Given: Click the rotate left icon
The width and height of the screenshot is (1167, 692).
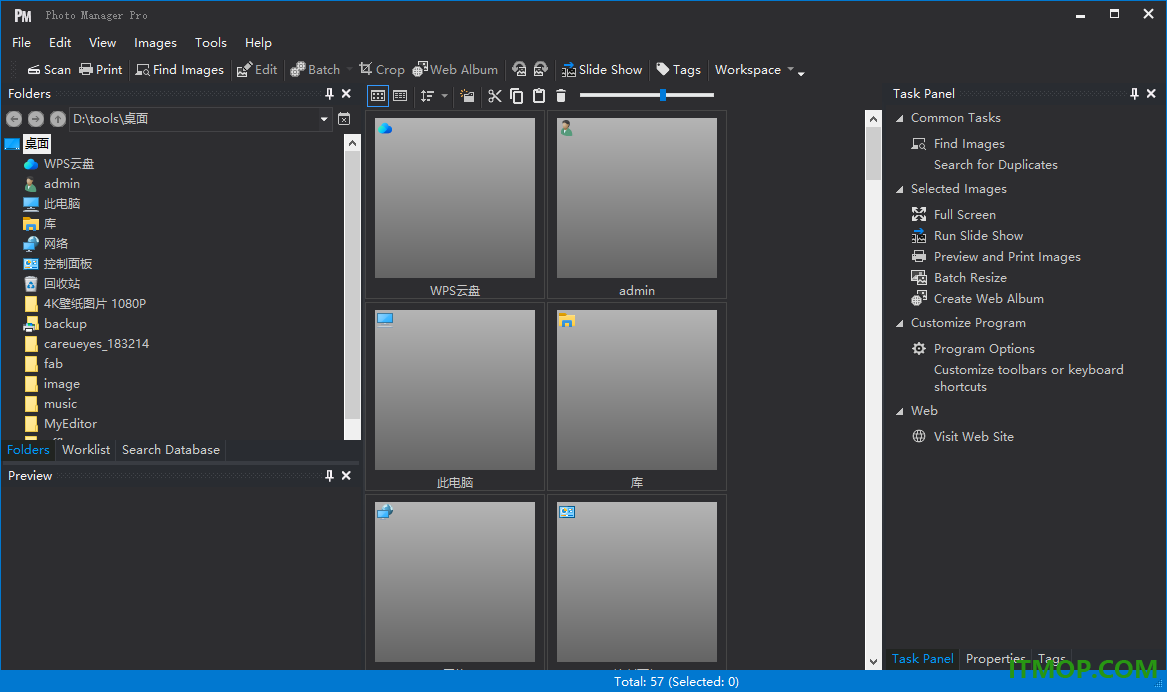Looking at the screenshot, I should 519,69.
